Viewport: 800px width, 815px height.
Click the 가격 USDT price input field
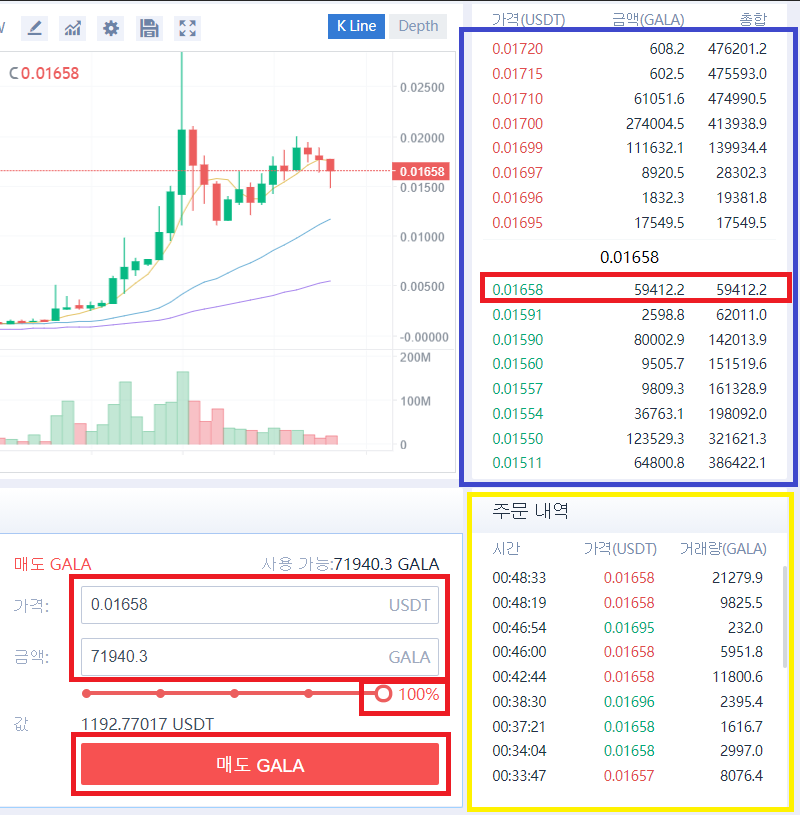260,604
